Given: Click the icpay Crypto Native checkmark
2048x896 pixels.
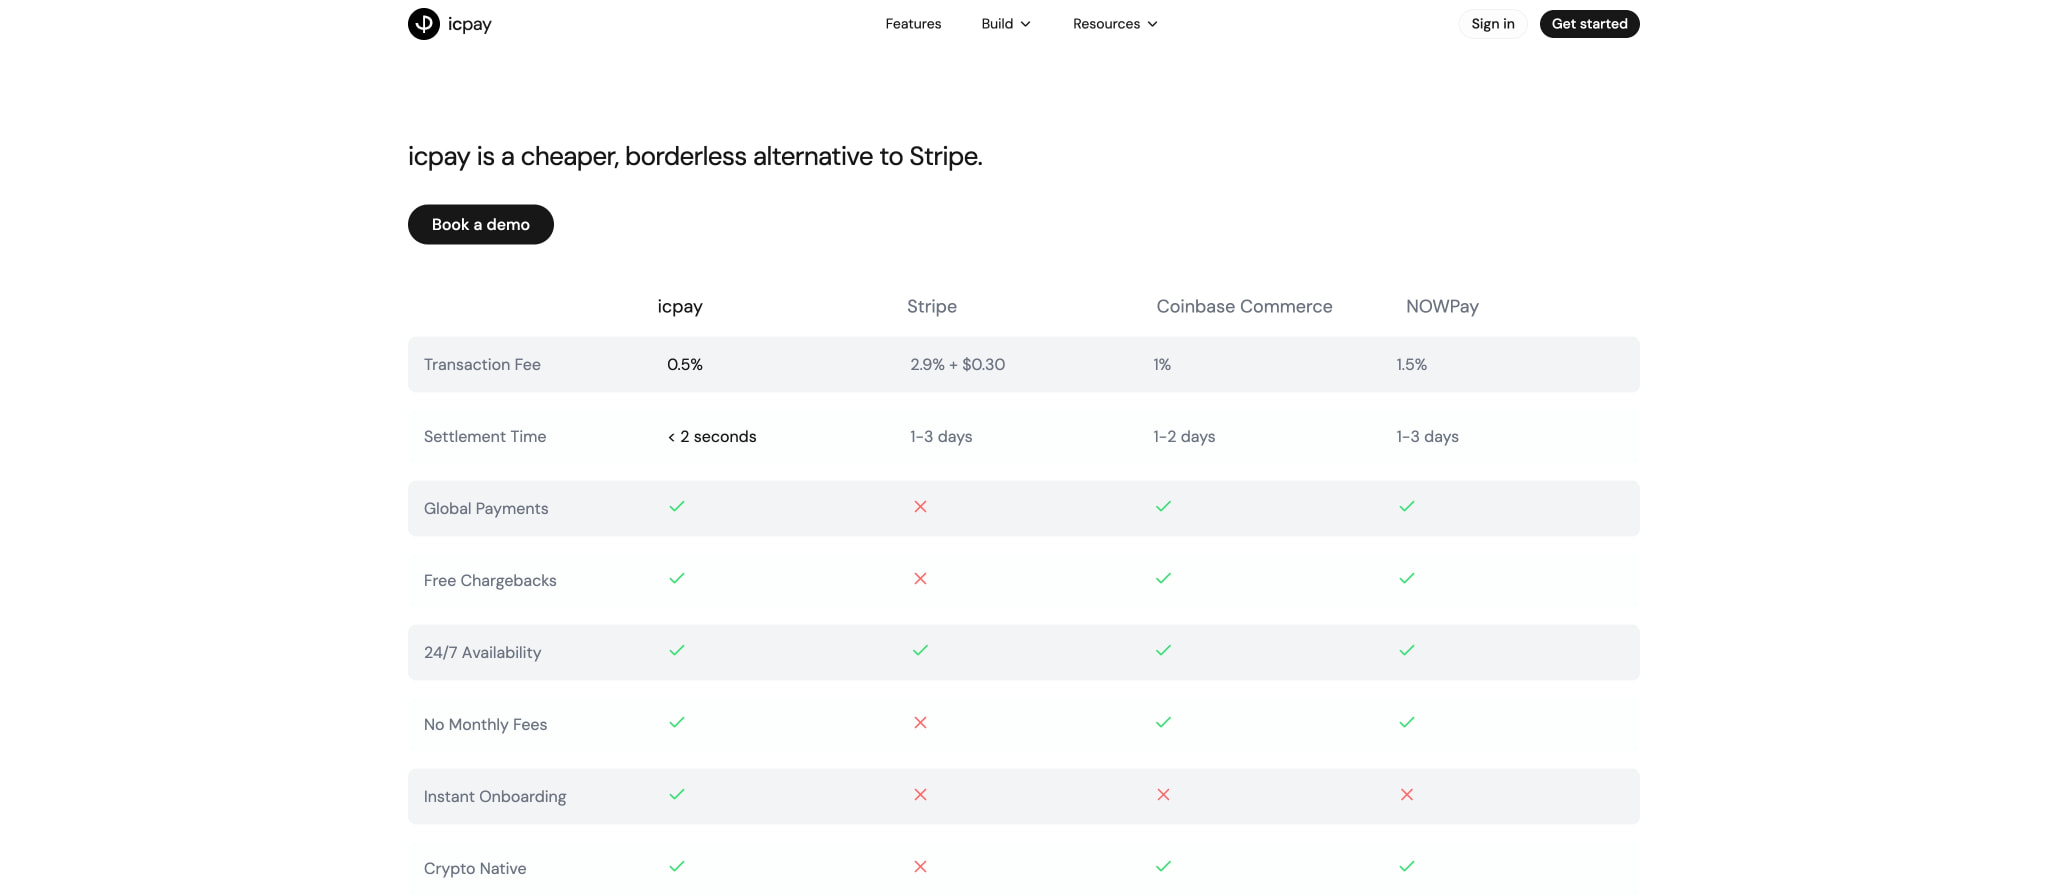Looking at the screenshot, I should [677, 867].
